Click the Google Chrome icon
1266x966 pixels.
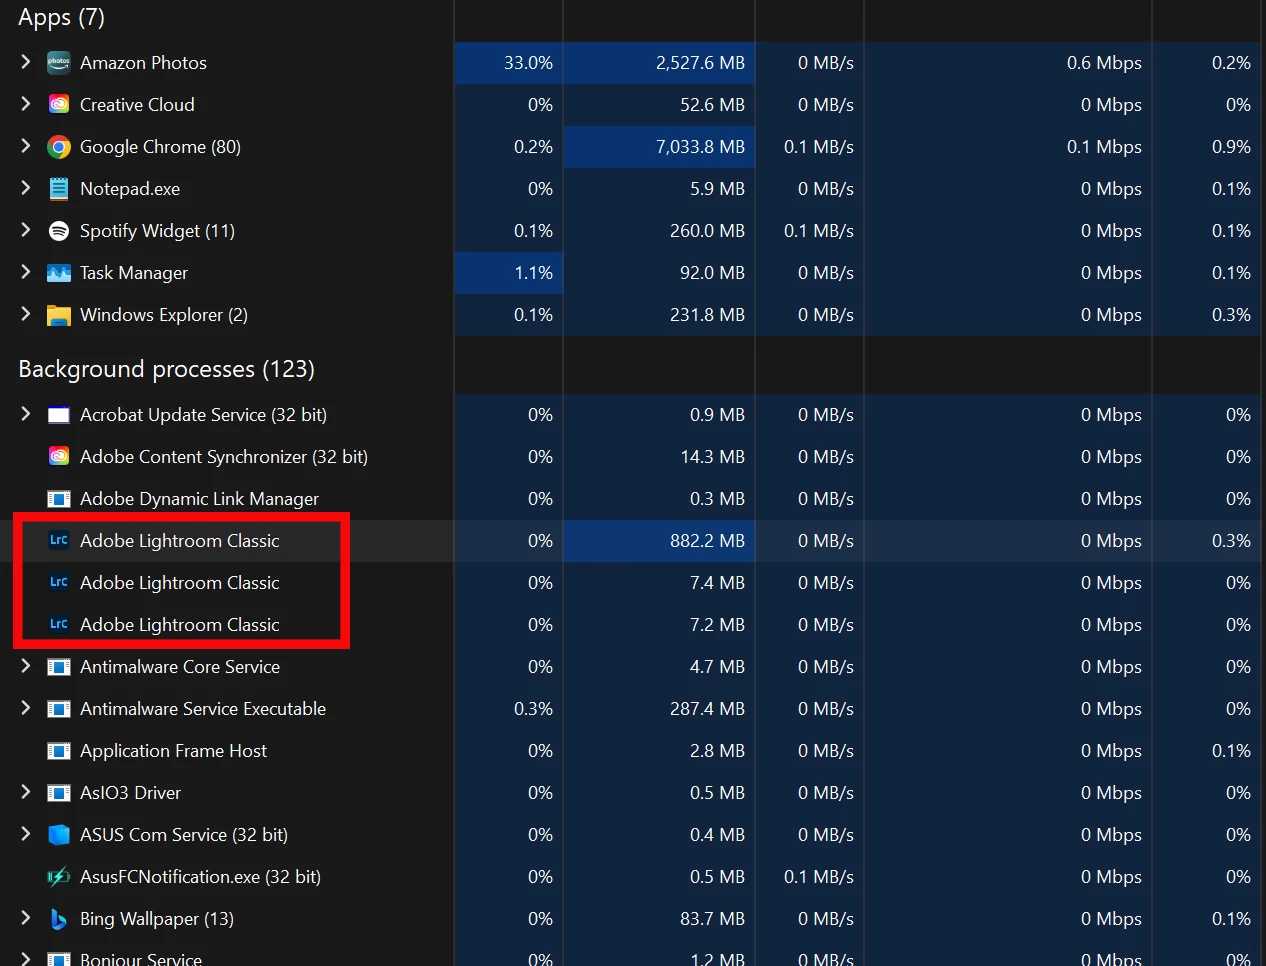click(59, 147)
